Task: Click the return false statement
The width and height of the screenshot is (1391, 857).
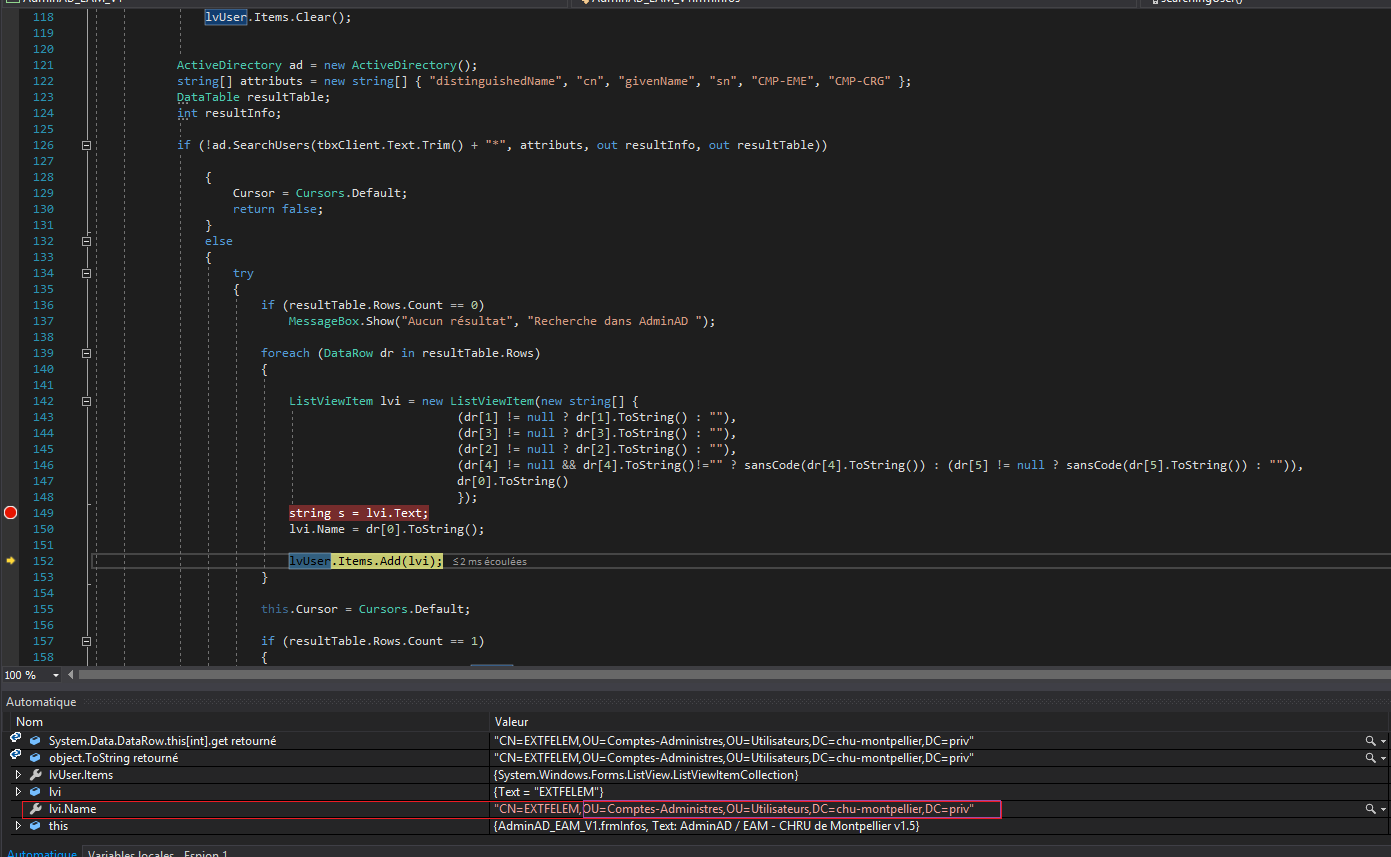Action: coord(278,209)
